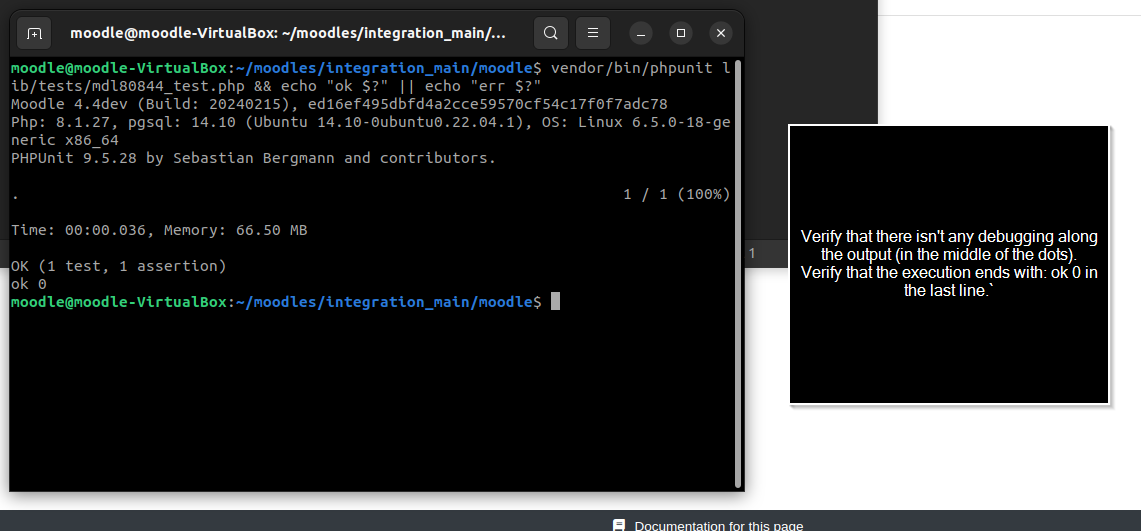Open 'Documentation for this page' link
The image size is (1141, 531).
(718, 525)
